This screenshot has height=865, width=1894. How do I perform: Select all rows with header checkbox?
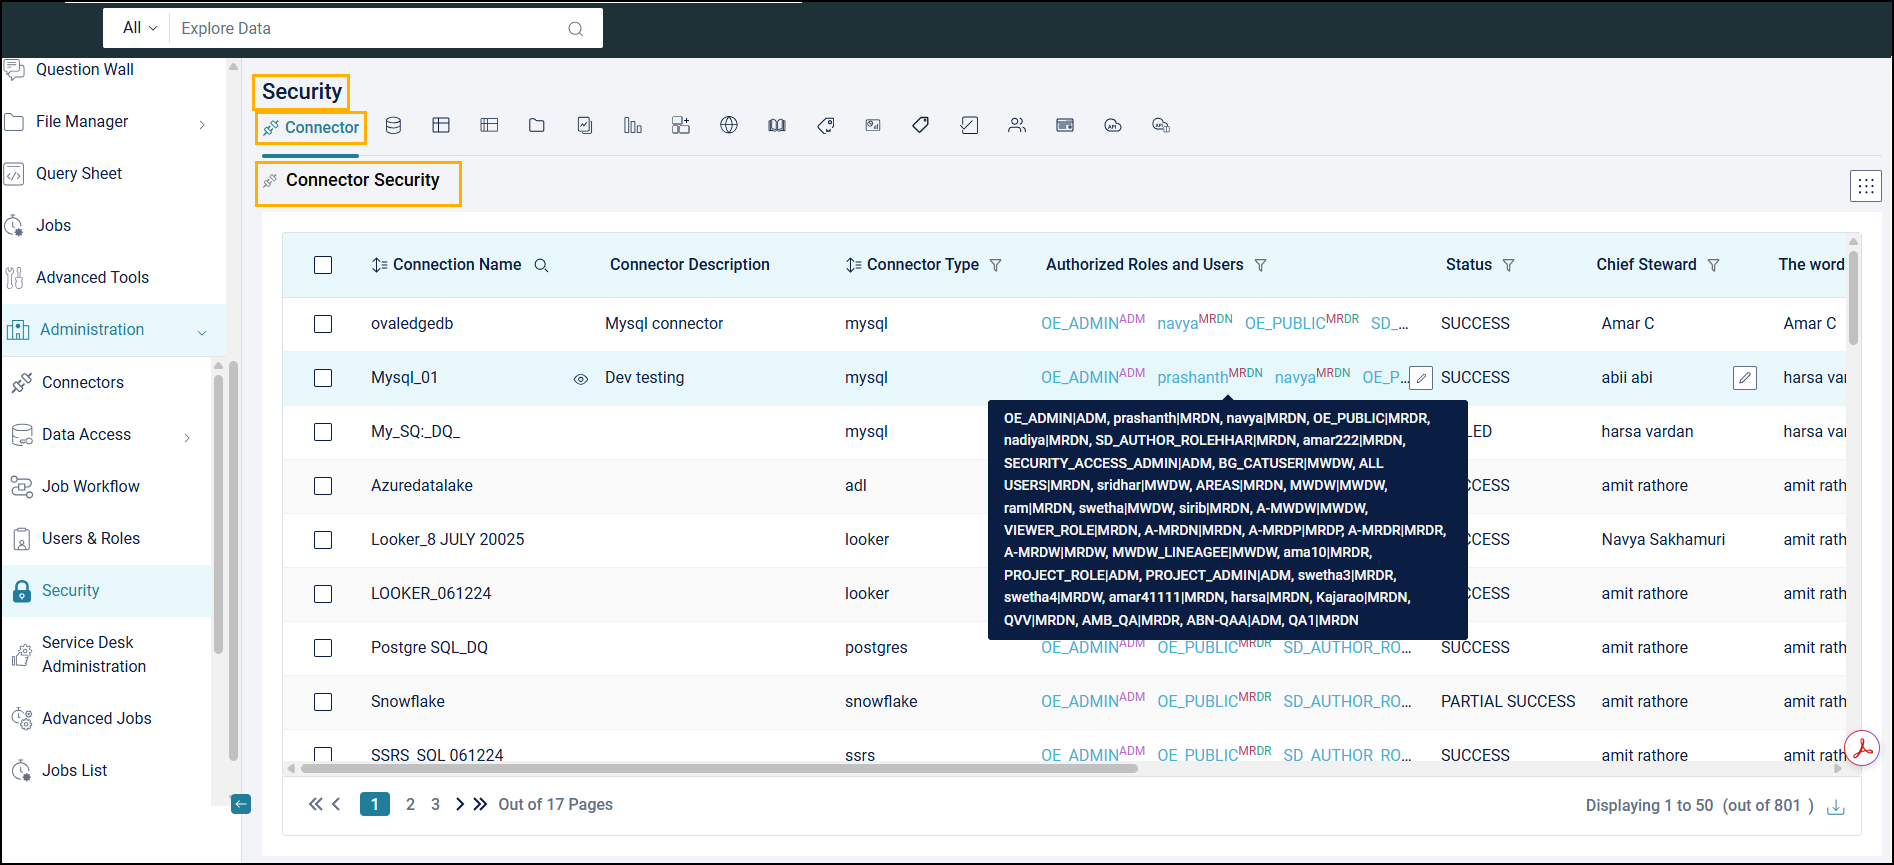323,265
